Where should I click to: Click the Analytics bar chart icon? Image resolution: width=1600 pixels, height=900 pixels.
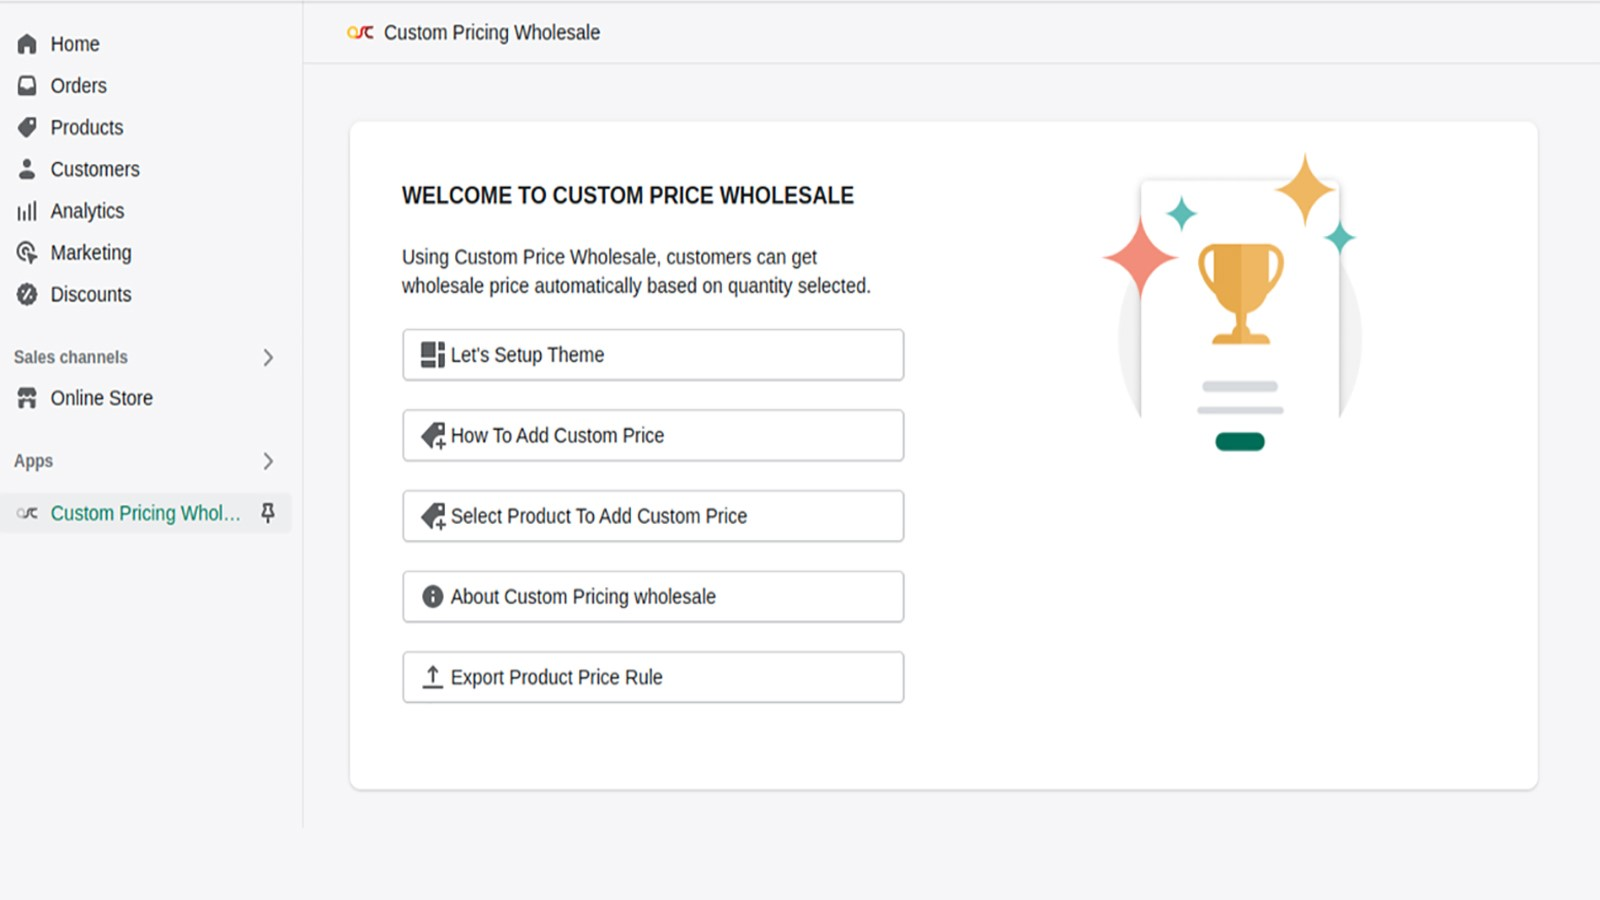click(x=27, y=211)
